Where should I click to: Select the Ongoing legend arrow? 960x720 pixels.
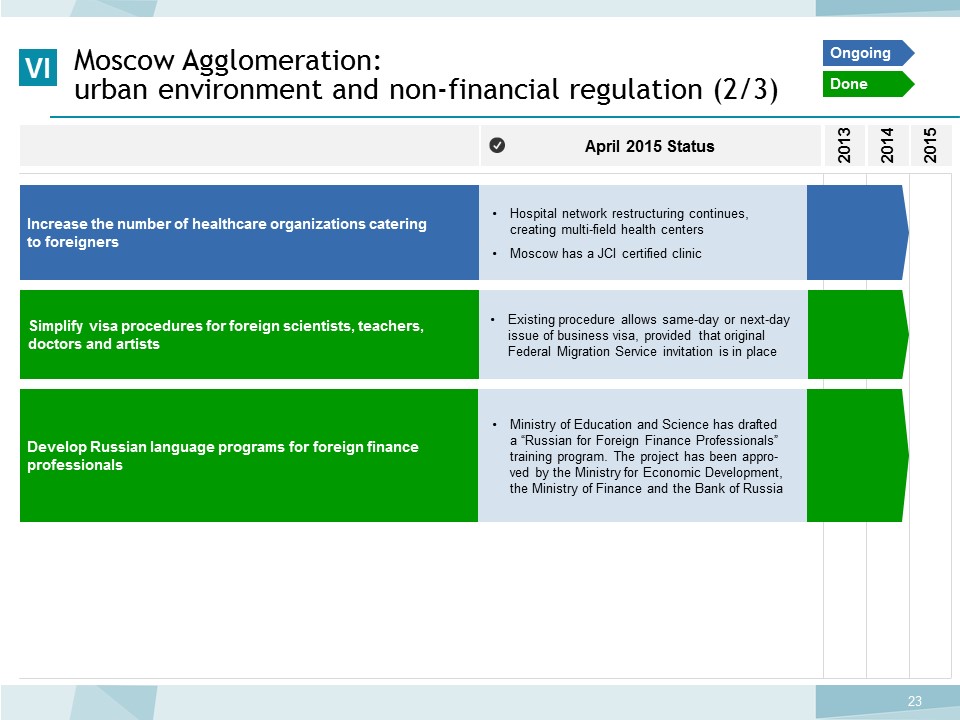point(868,53)
